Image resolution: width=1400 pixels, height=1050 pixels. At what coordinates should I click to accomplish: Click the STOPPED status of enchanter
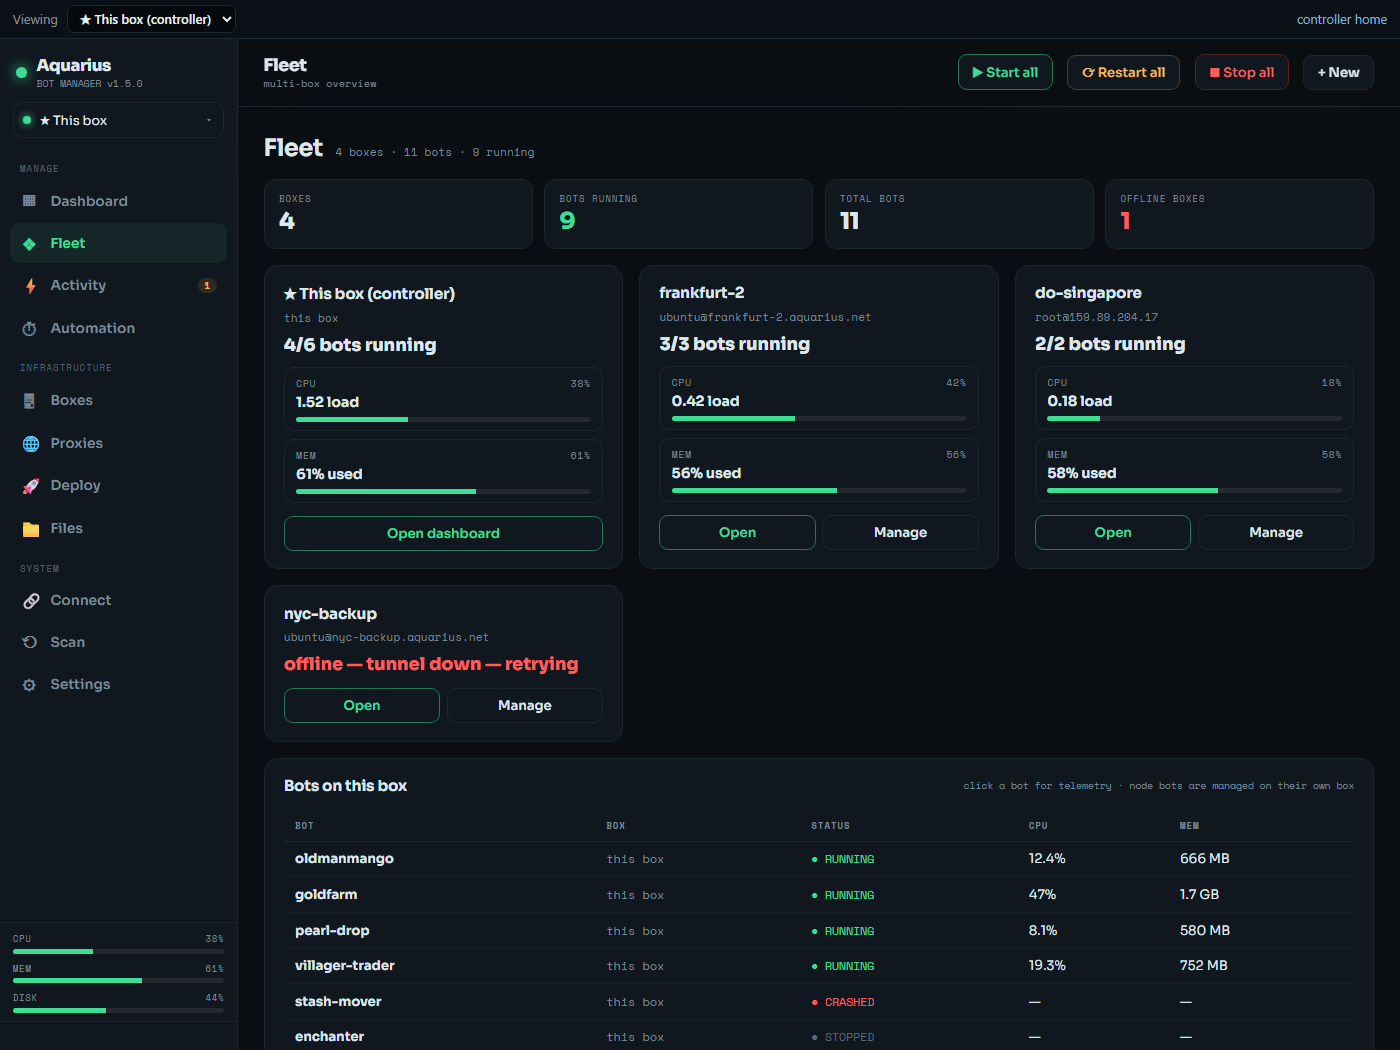click(x=843, y=1038)
